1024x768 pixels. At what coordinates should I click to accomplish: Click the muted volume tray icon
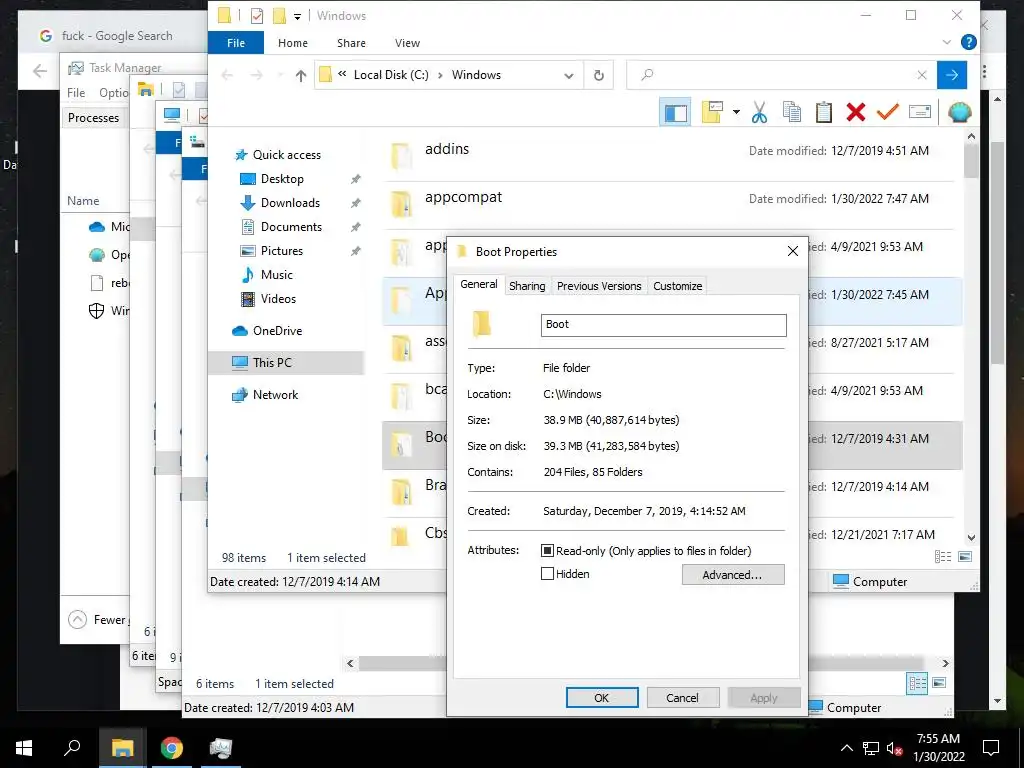click(x=894, y=748)
